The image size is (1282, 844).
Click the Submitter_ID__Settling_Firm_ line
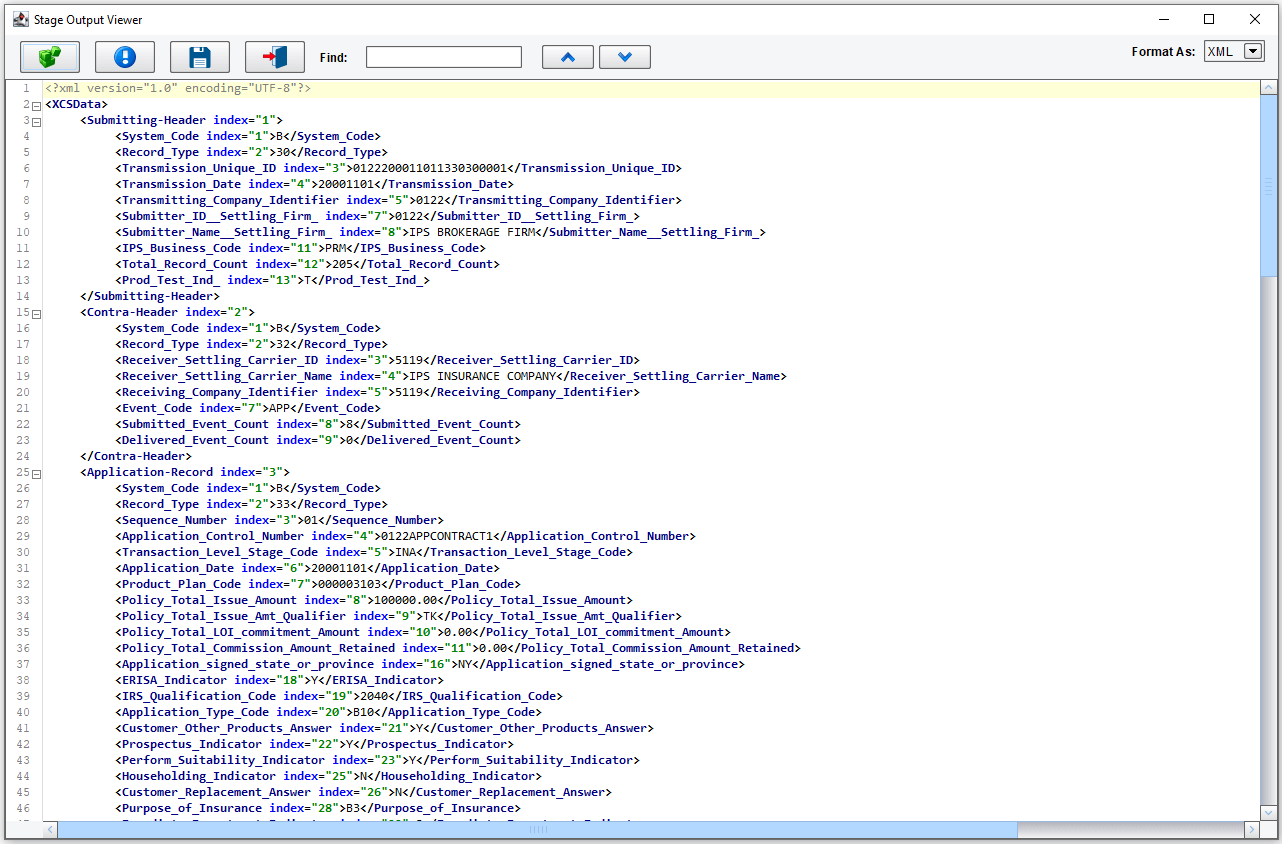tap(377, 216)
